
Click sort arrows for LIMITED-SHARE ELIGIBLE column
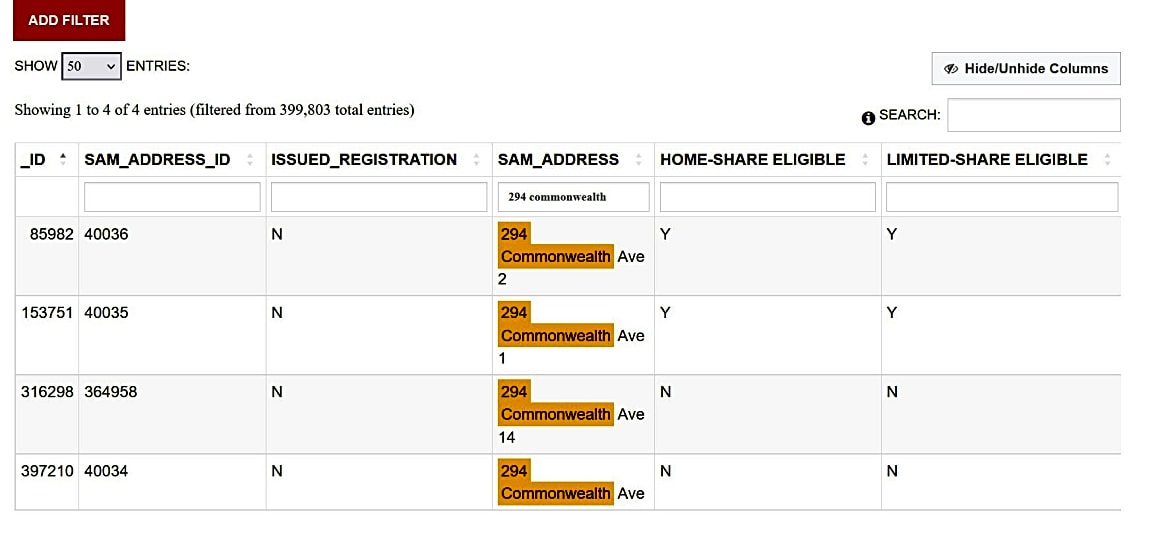(1107, 160)
